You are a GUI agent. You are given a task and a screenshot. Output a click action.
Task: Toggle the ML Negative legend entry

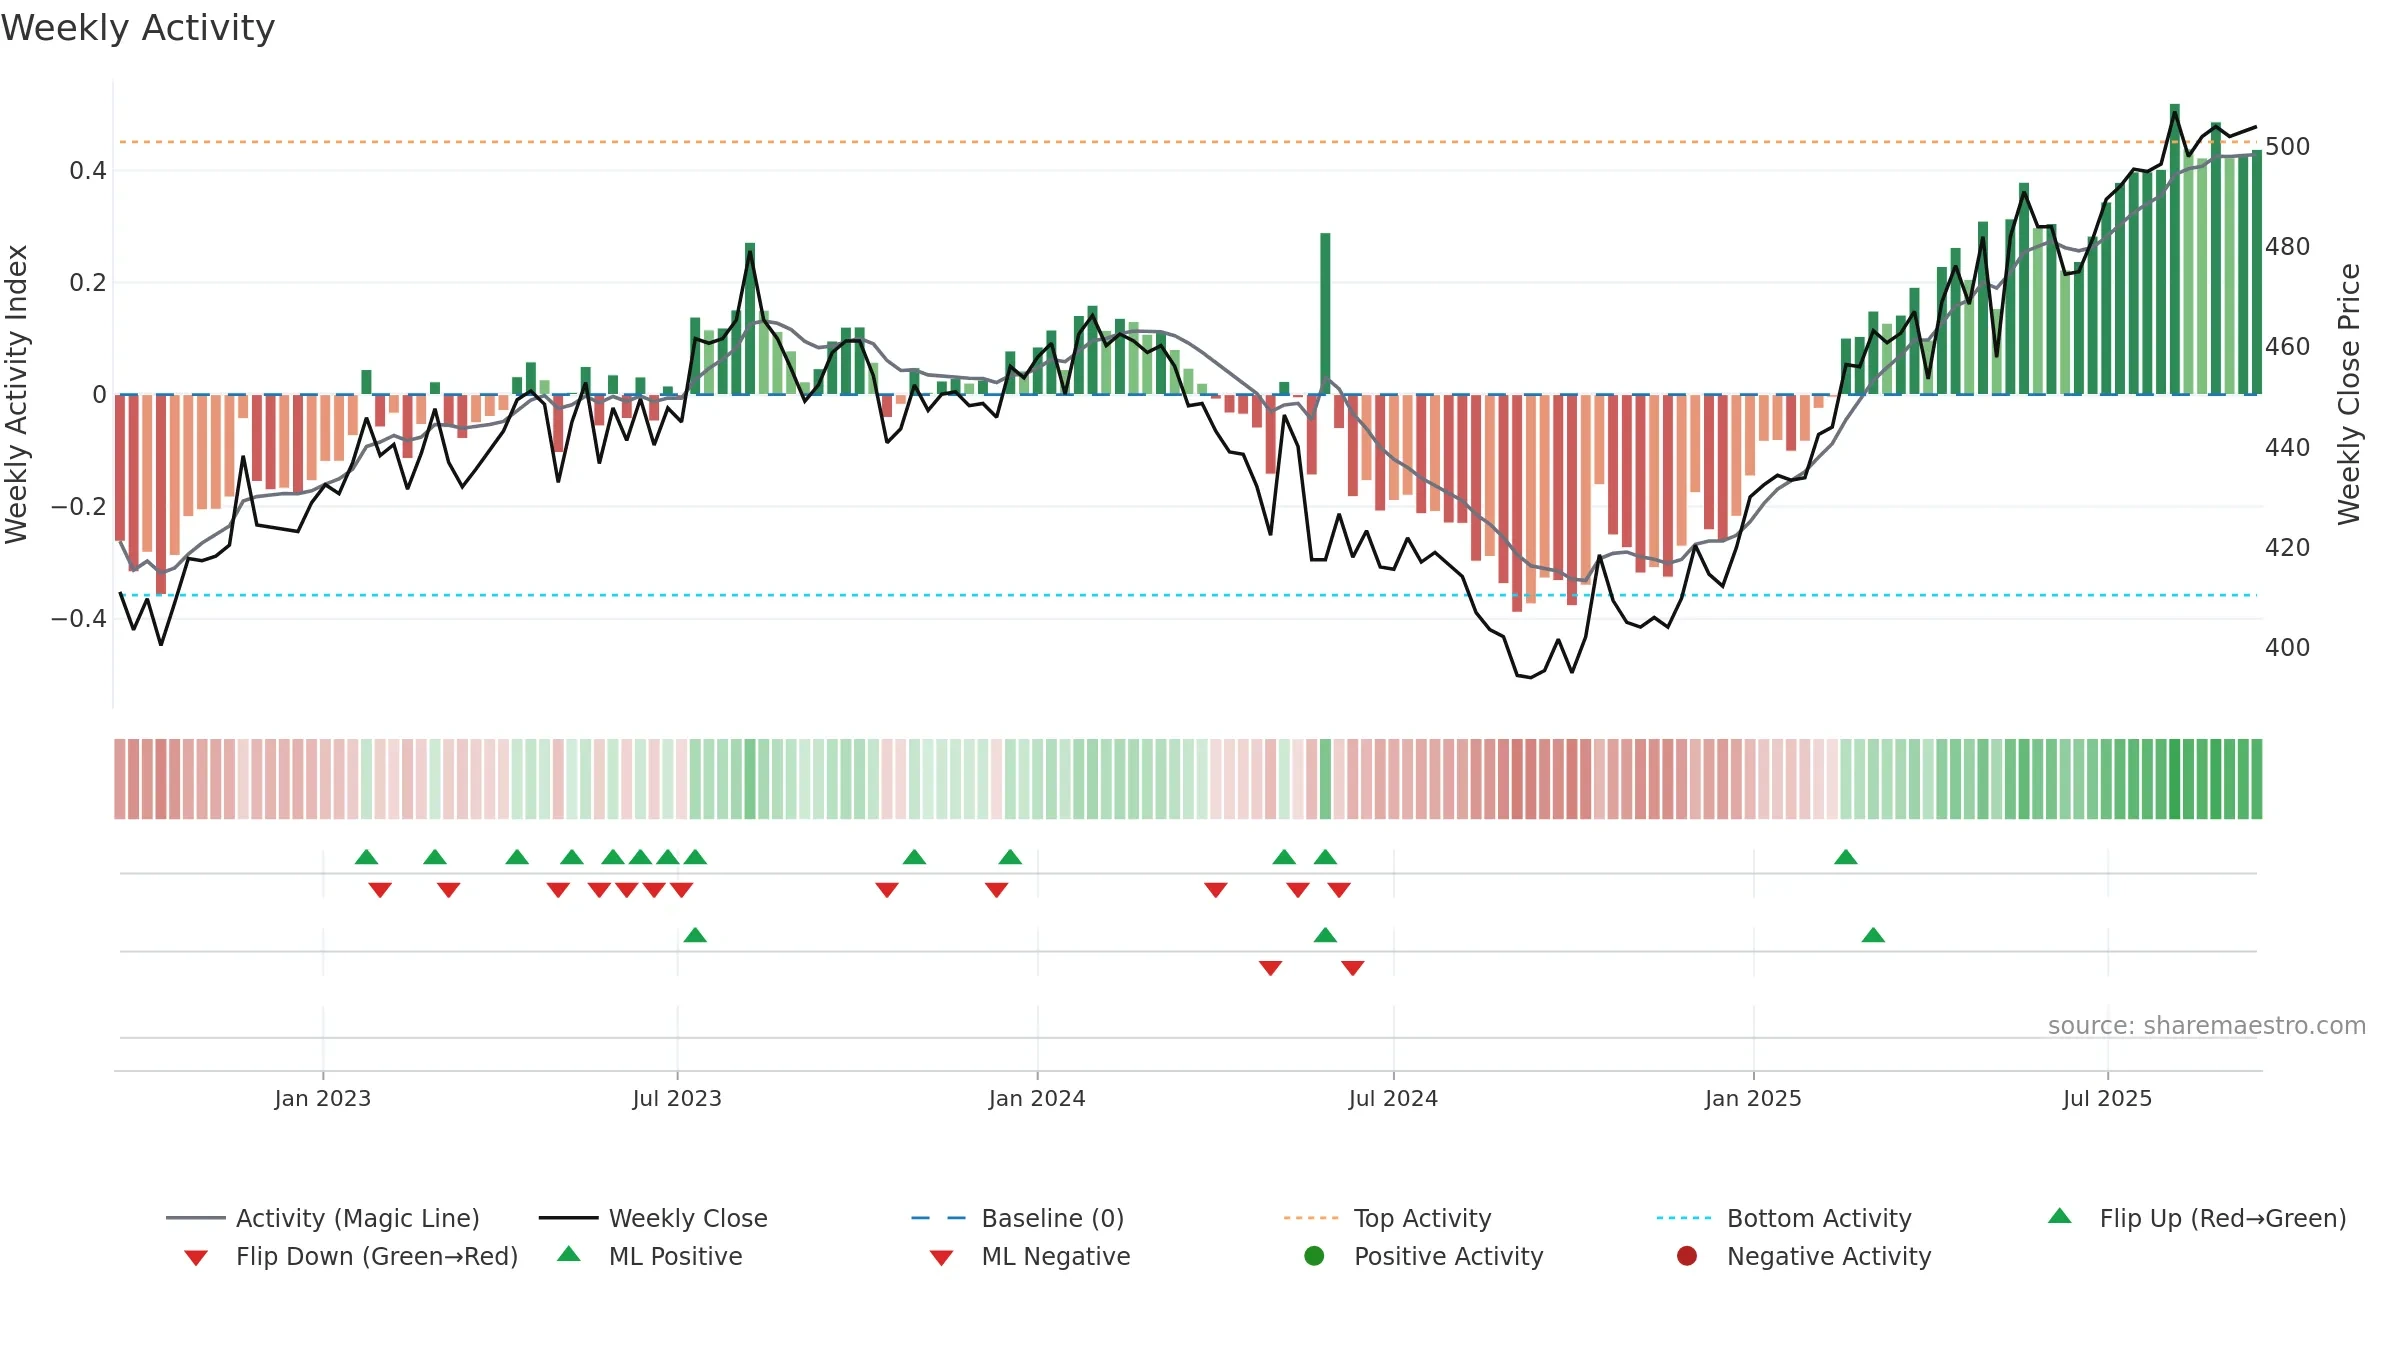[x=1030, y=1256]
